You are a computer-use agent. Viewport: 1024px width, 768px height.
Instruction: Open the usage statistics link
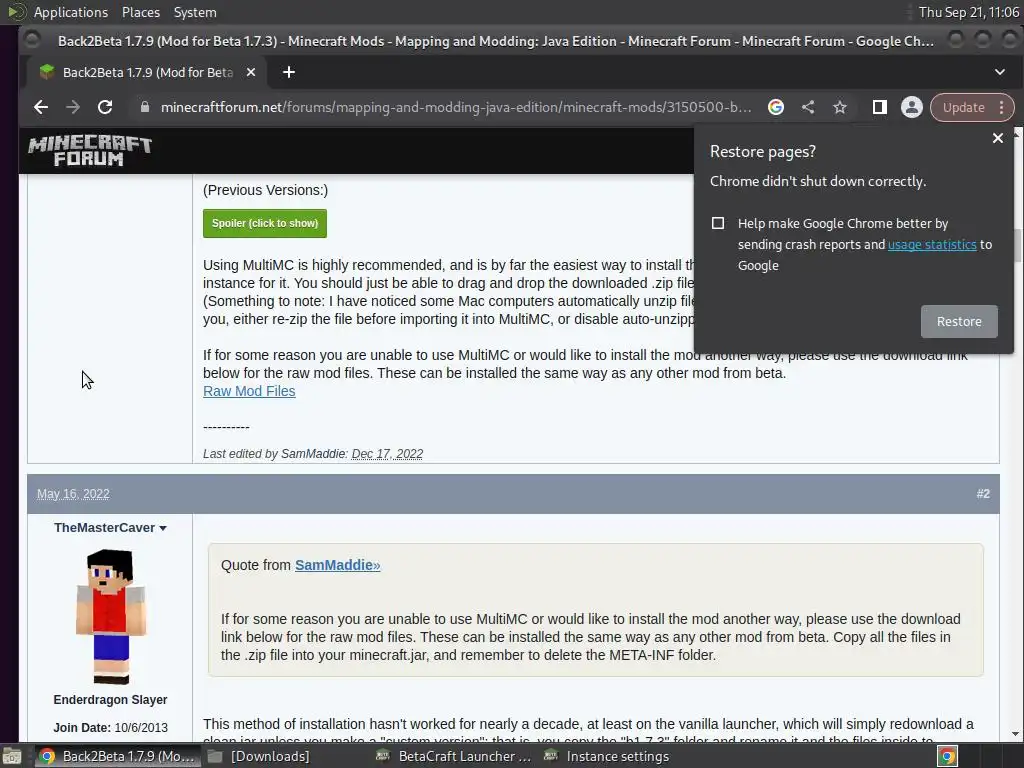[x=932, y=244]
